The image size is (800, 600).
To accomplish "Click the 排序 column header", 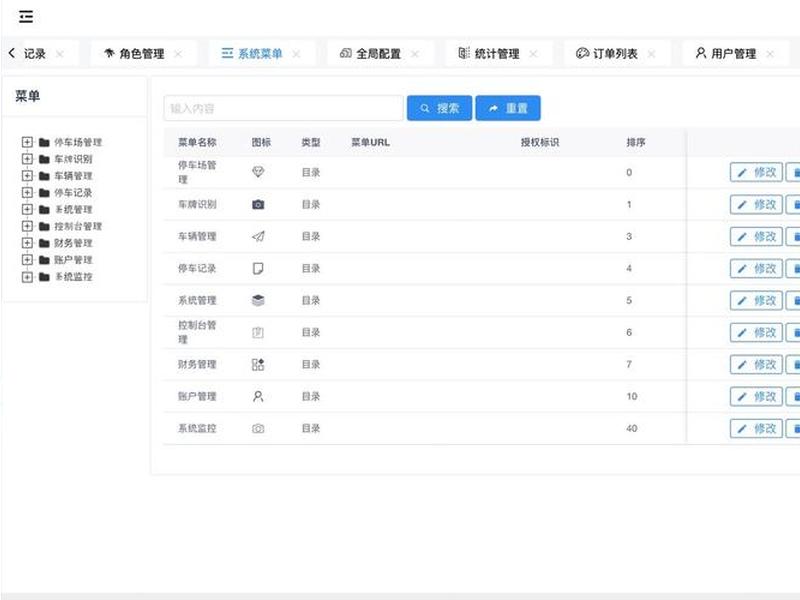I will tap(636, 142).
